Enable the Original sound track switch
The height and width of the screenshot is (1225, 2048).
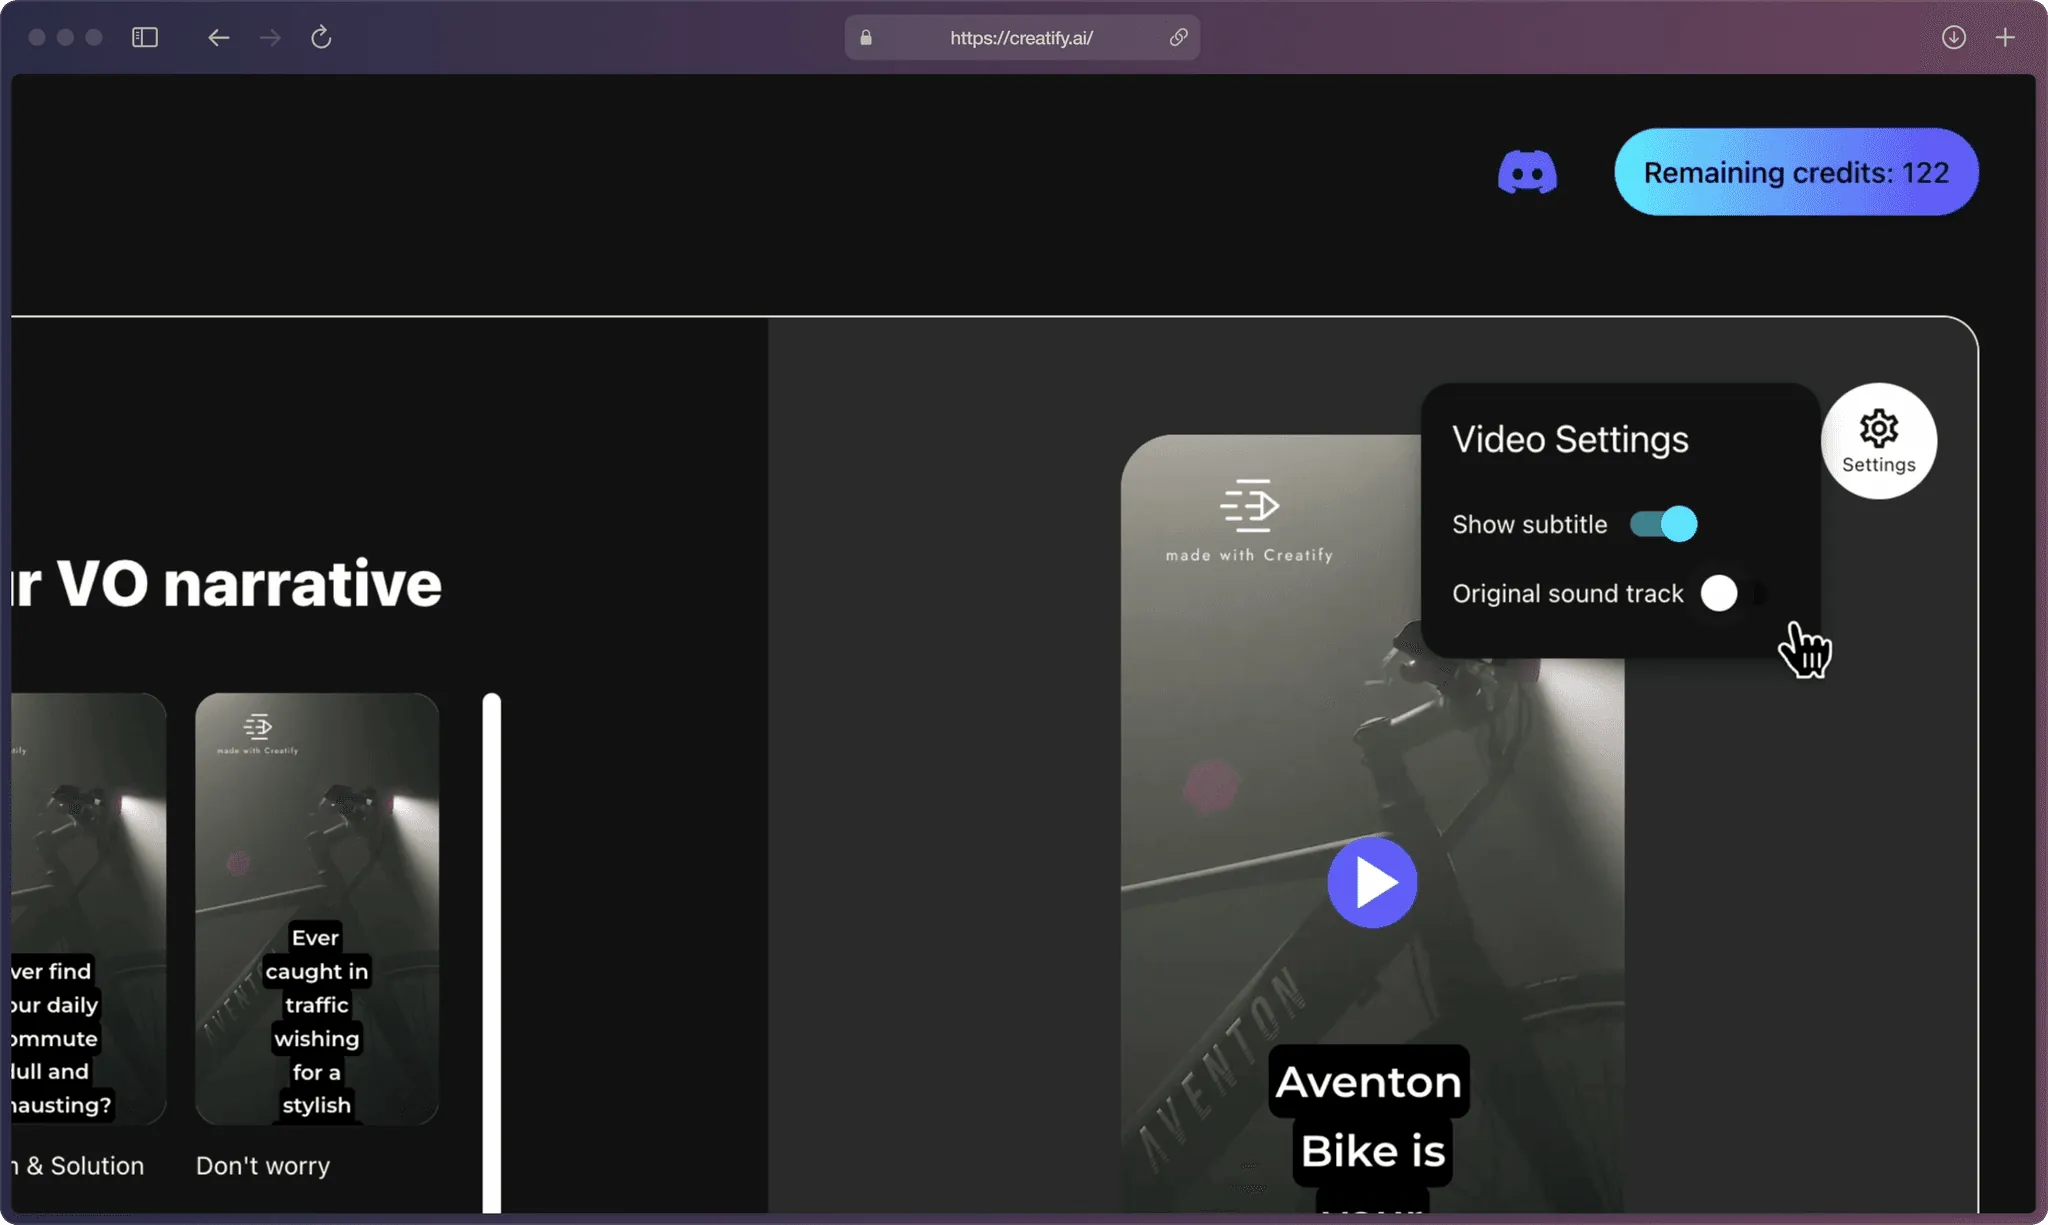(1735, 593)
